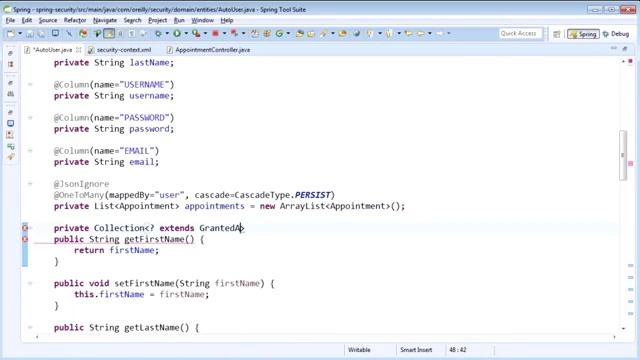Click the Writable status bar entry
Image resolution: width=640 pixels, height=360 pixels.
click(359, 350)
